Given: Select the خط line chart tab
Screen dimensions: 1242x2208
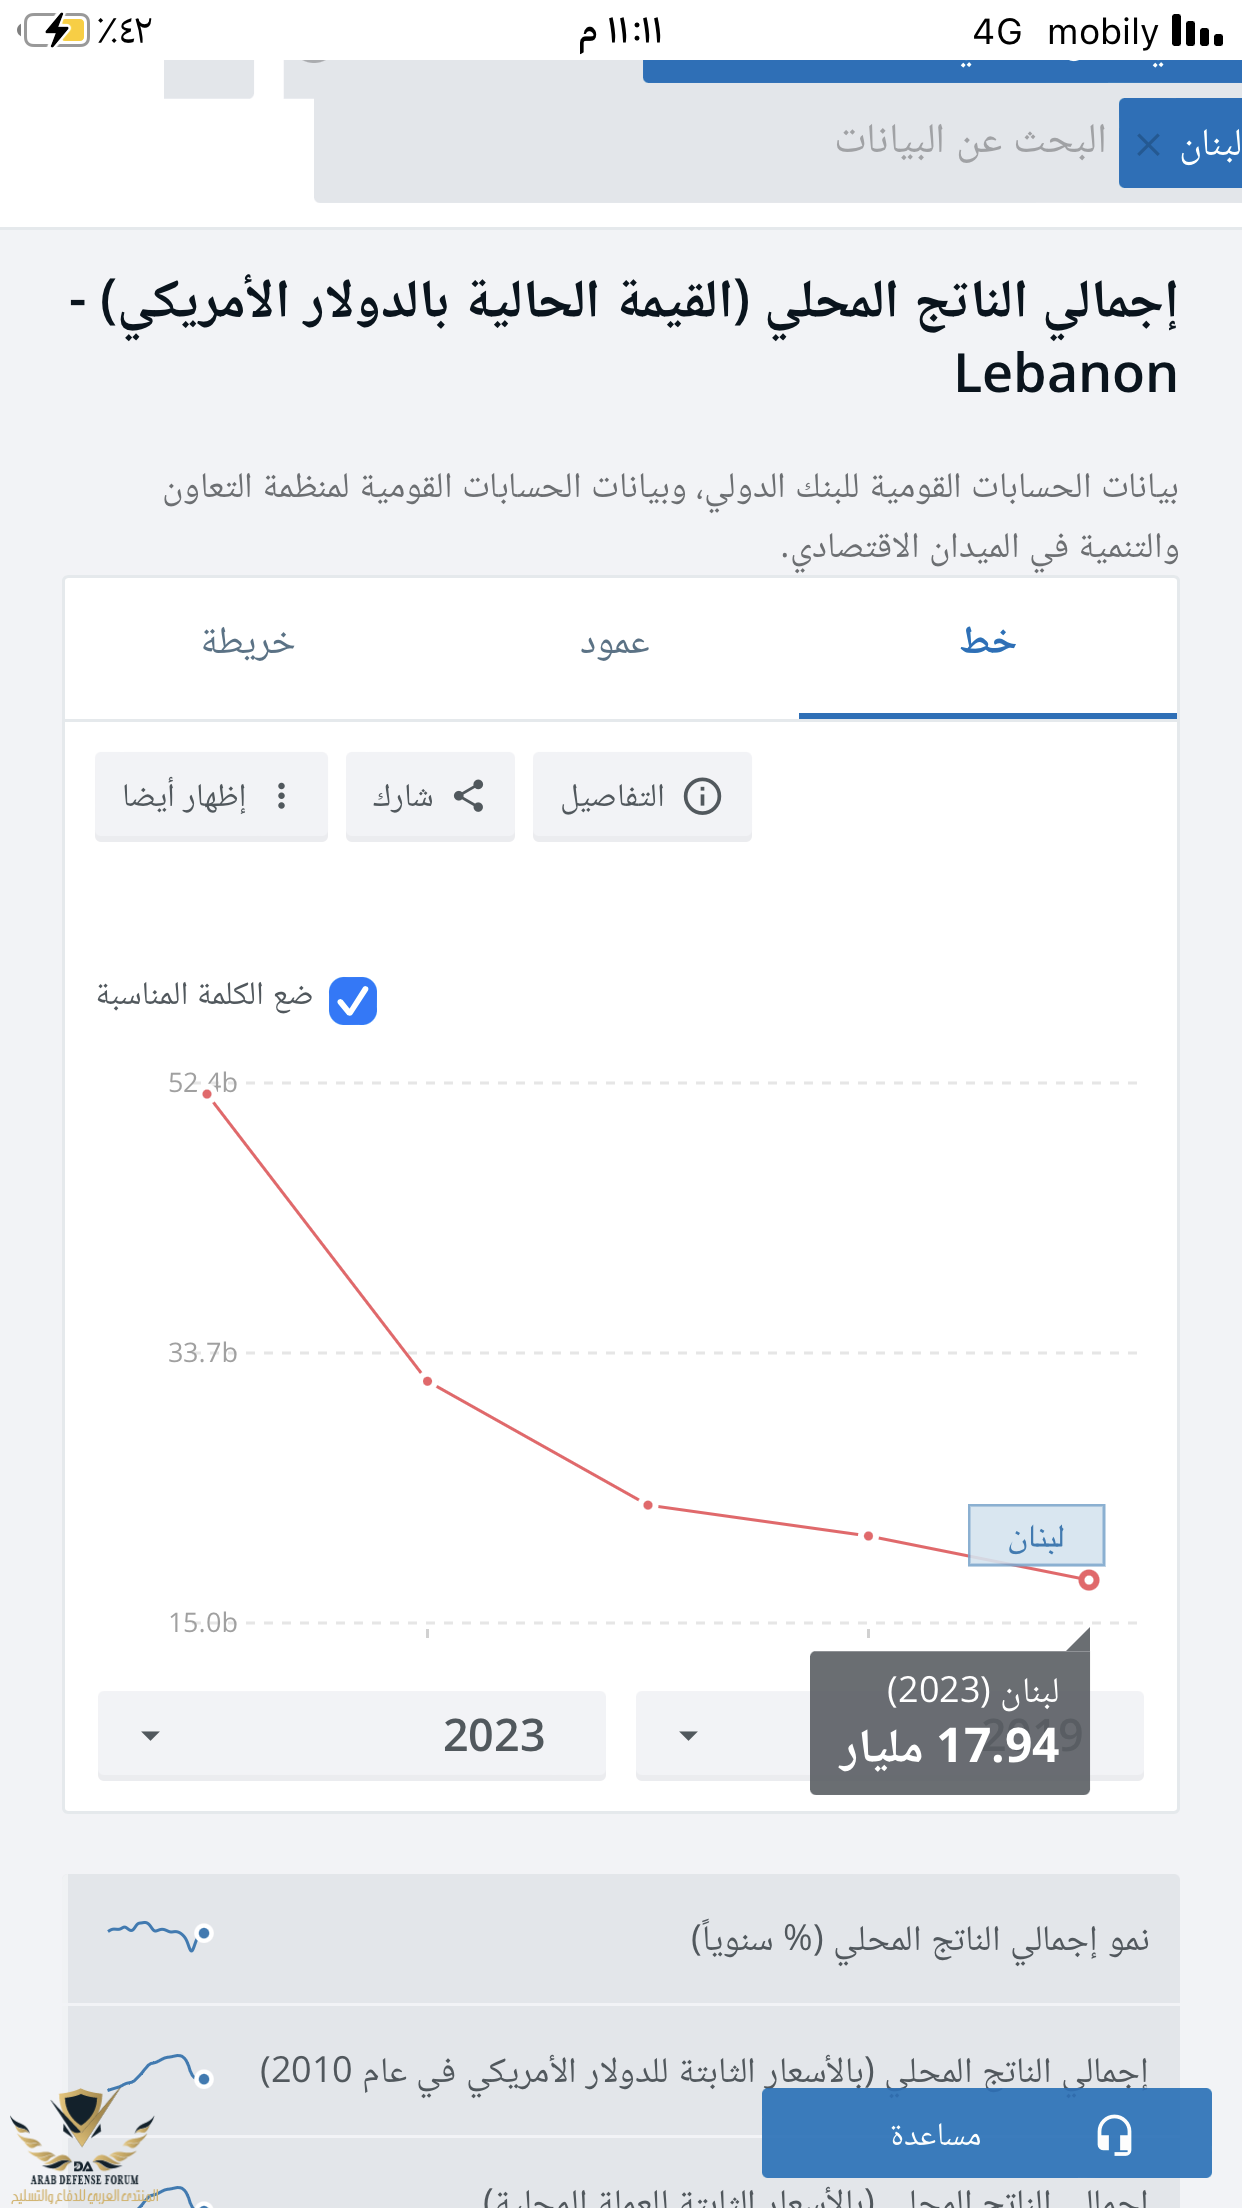Looking at the screenshot, I should click(x=988, y=642).
